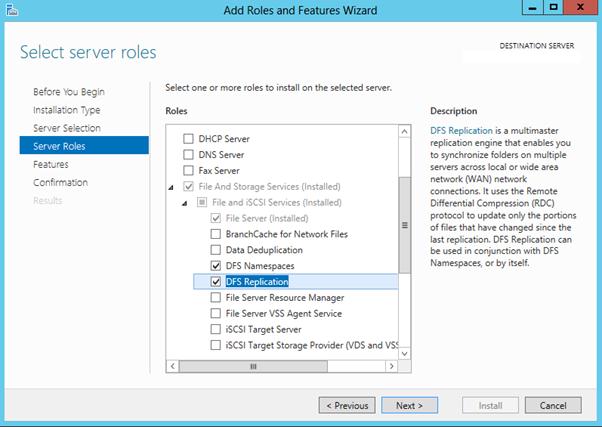
Task: Collapse File and iSCSI Services node
Action: pyautogui.click(x=186, y=203)
